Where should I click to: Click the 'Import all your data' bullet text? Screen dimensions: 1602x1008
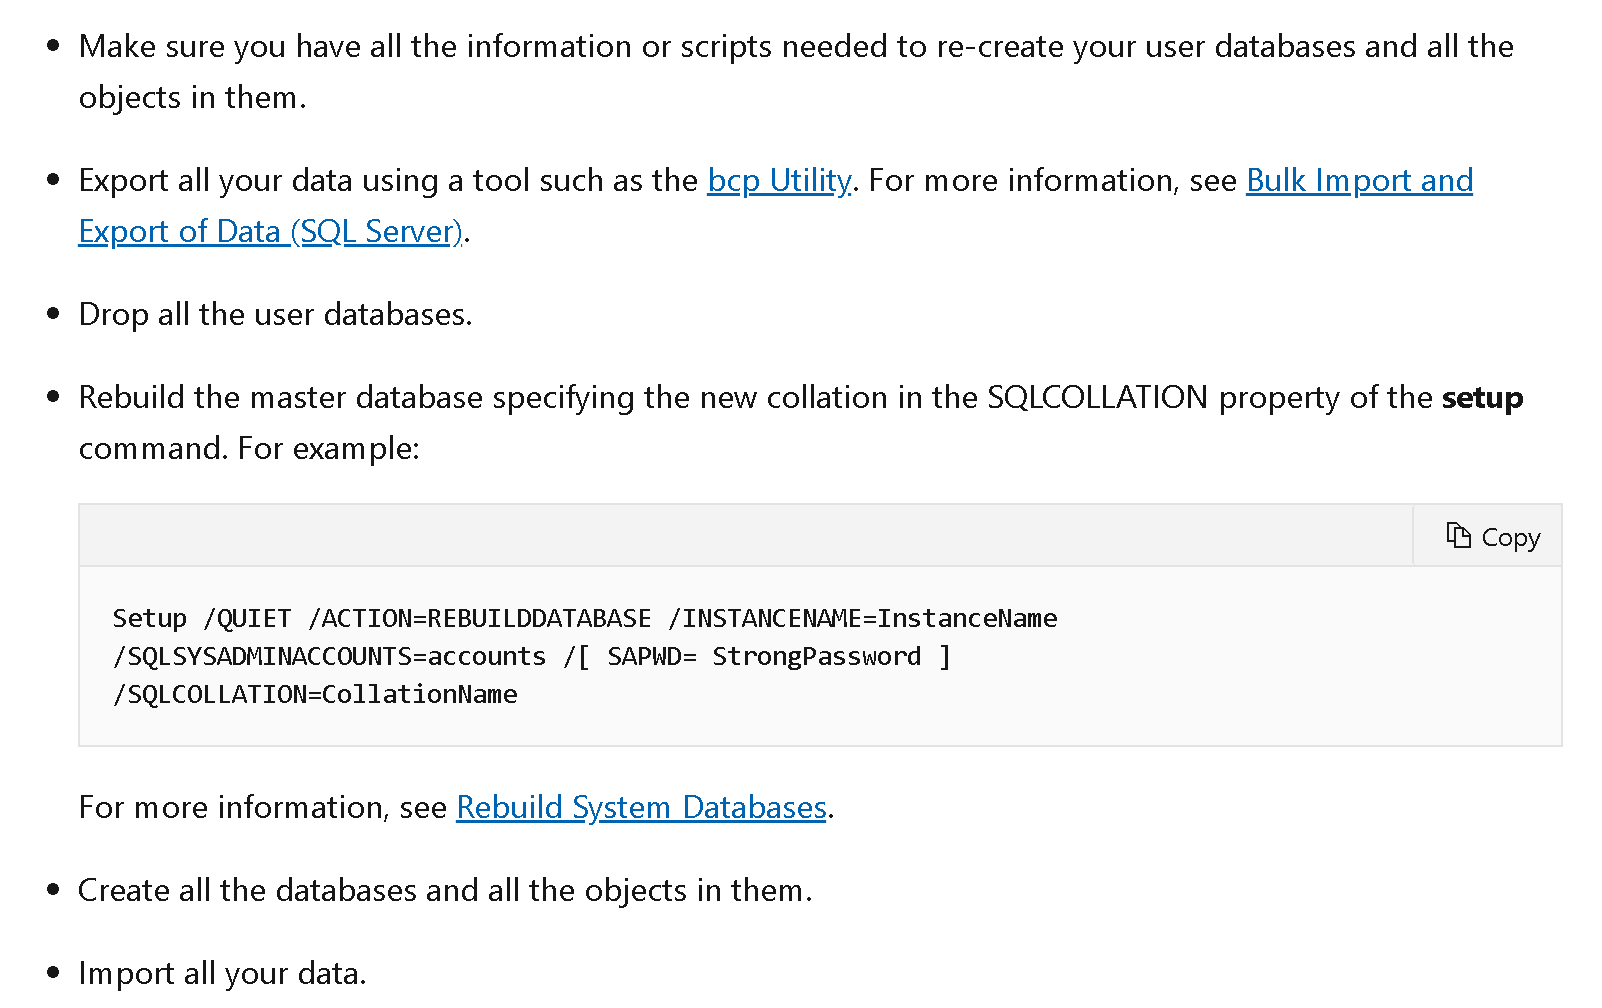coord(222,974)
